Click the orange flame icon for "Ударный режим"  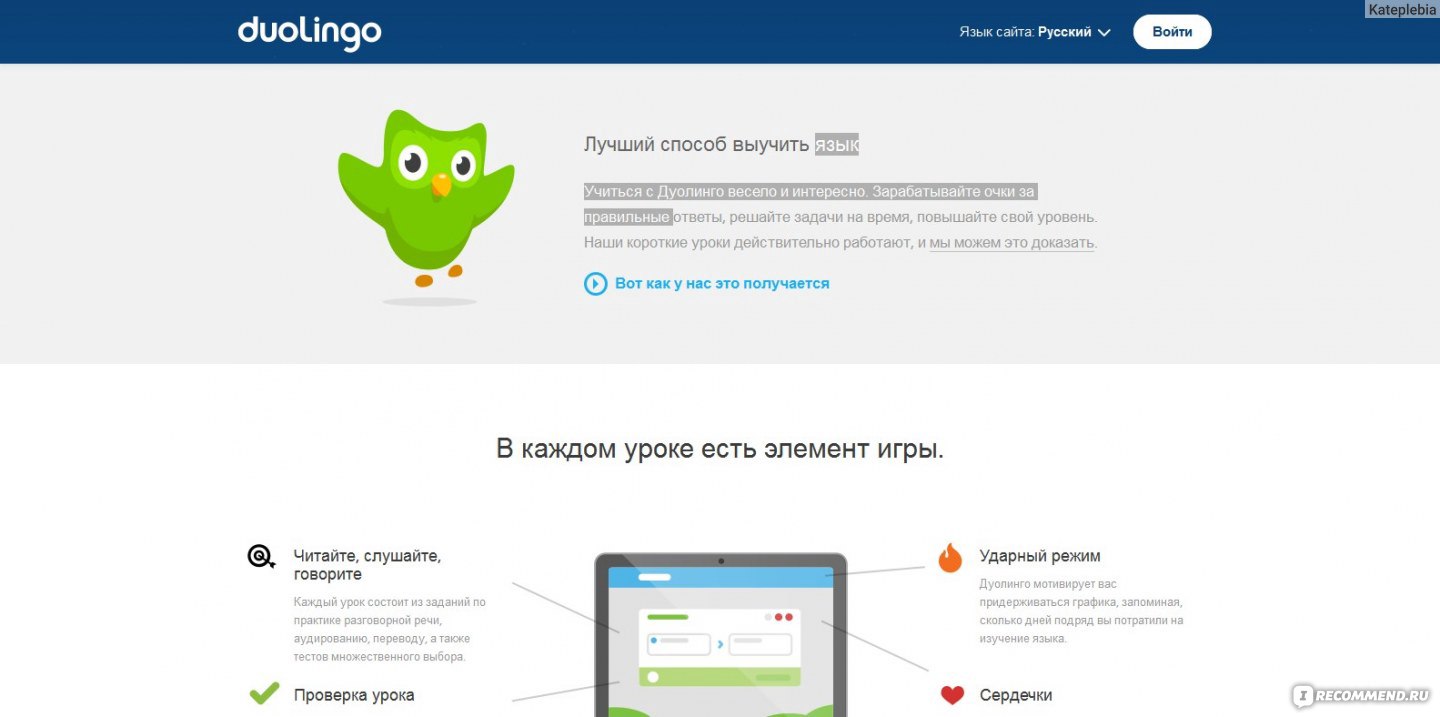950,558
